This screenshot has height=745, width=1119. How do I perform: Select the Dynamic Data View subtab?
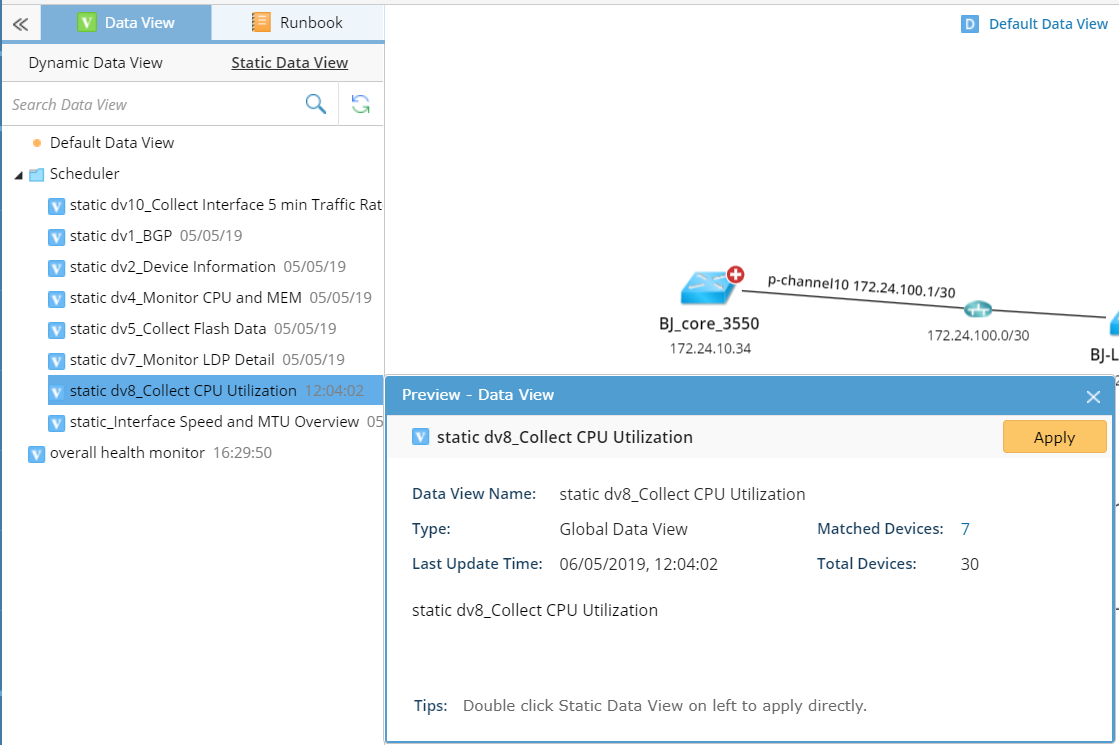(96, 63)
